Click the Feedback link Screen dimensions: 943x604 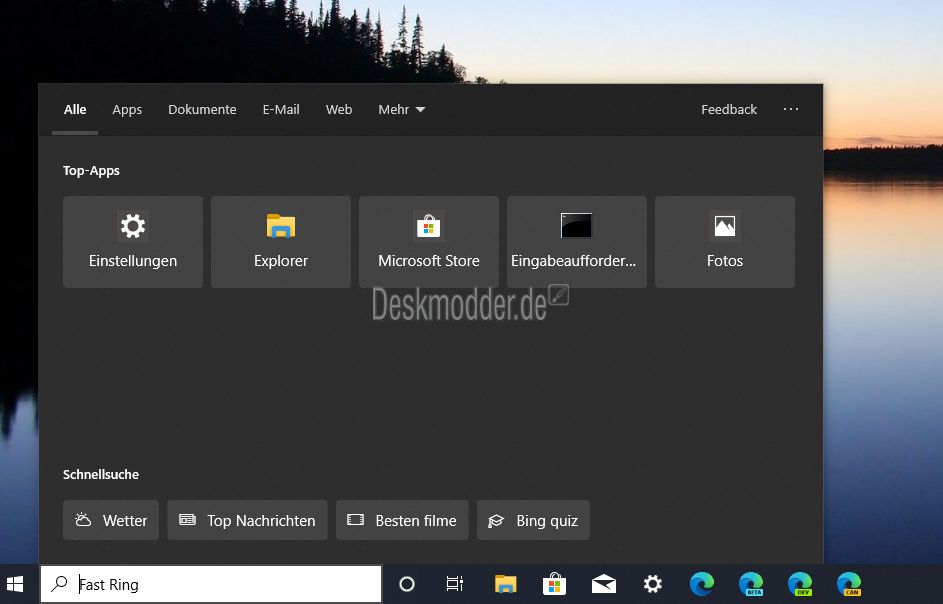[728, 109]
